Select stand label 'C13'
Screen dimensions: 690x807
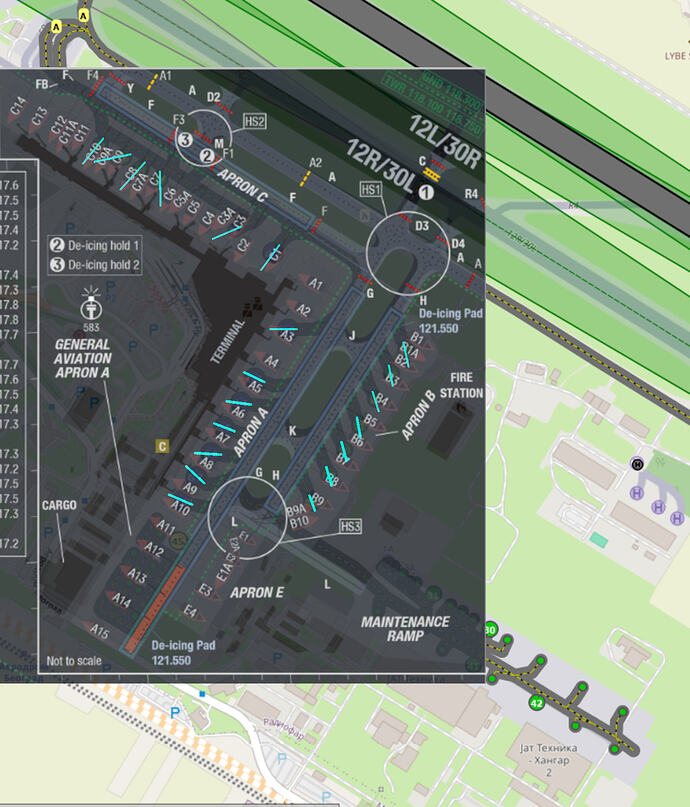pos(39,116)
